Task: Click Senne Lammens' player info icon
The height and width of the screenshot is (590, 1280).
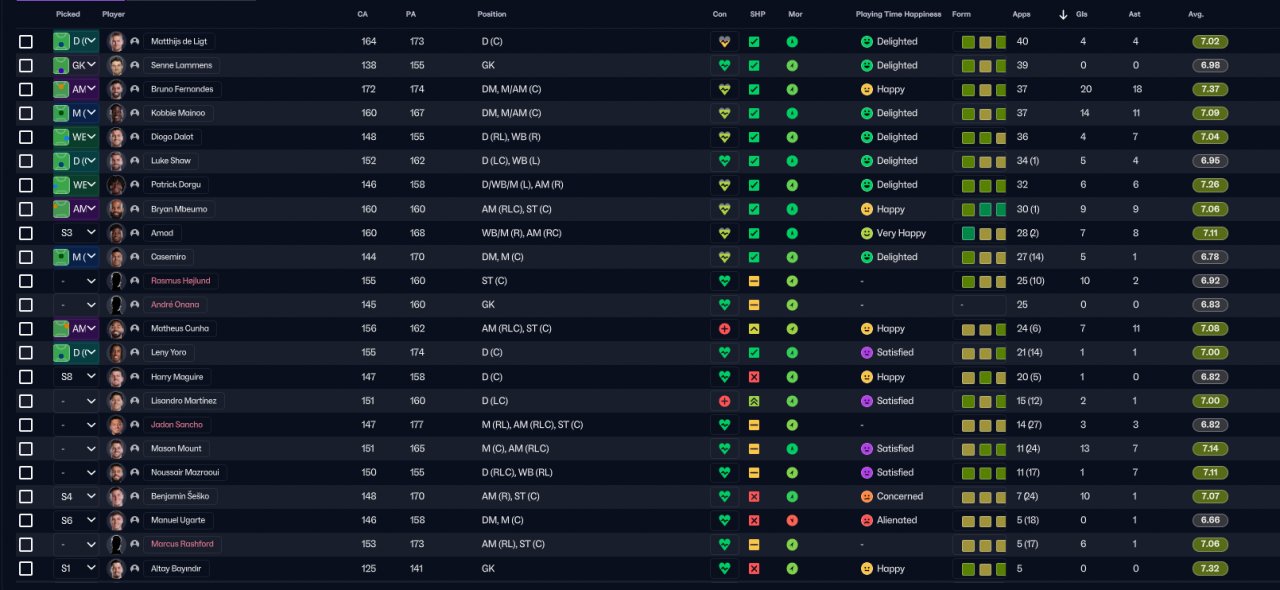Action: (x=134, y=65)
